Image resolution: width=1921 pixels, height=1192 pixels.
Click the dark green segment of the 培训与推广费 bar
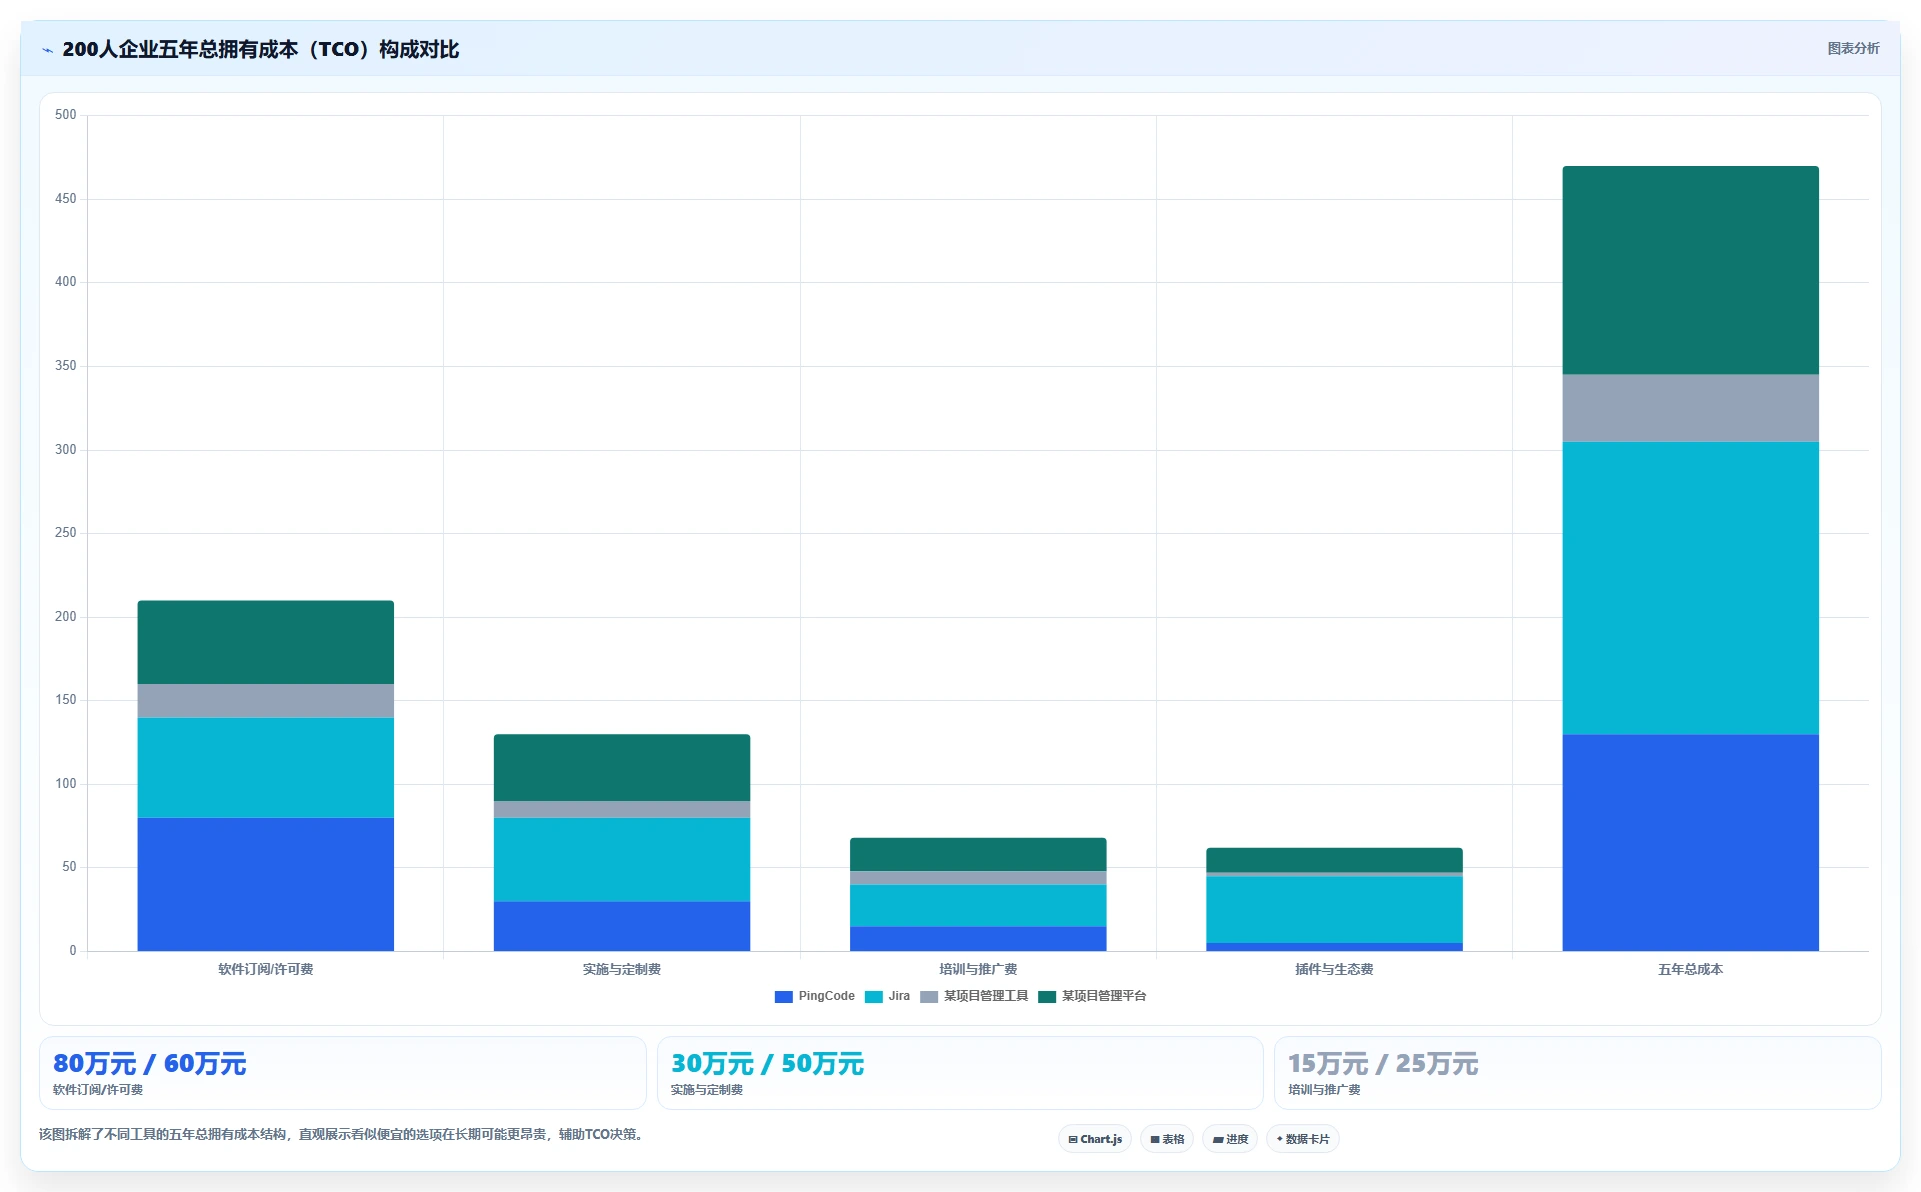978,855
